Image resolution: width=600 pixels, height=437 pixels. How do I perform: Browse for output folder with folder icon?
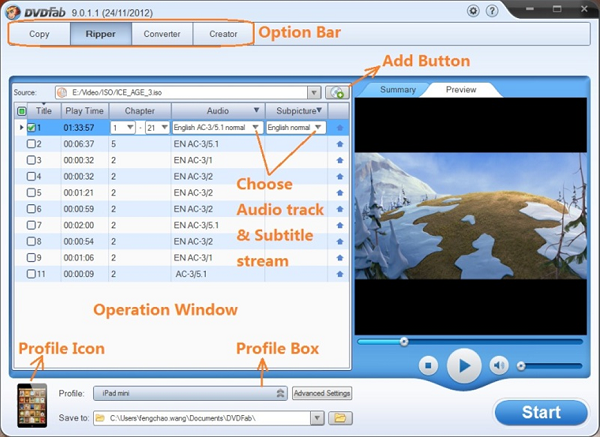340,418
